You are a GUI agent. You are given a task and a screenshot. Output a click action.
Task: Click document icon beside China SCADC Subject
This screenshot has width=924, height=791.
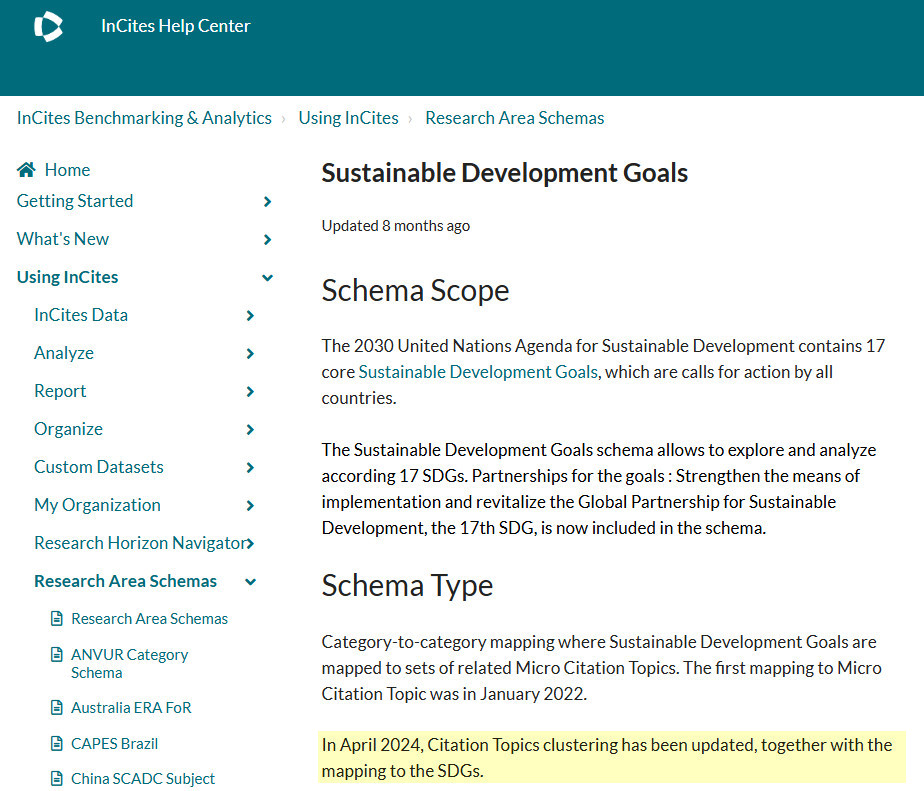(57, 779)
